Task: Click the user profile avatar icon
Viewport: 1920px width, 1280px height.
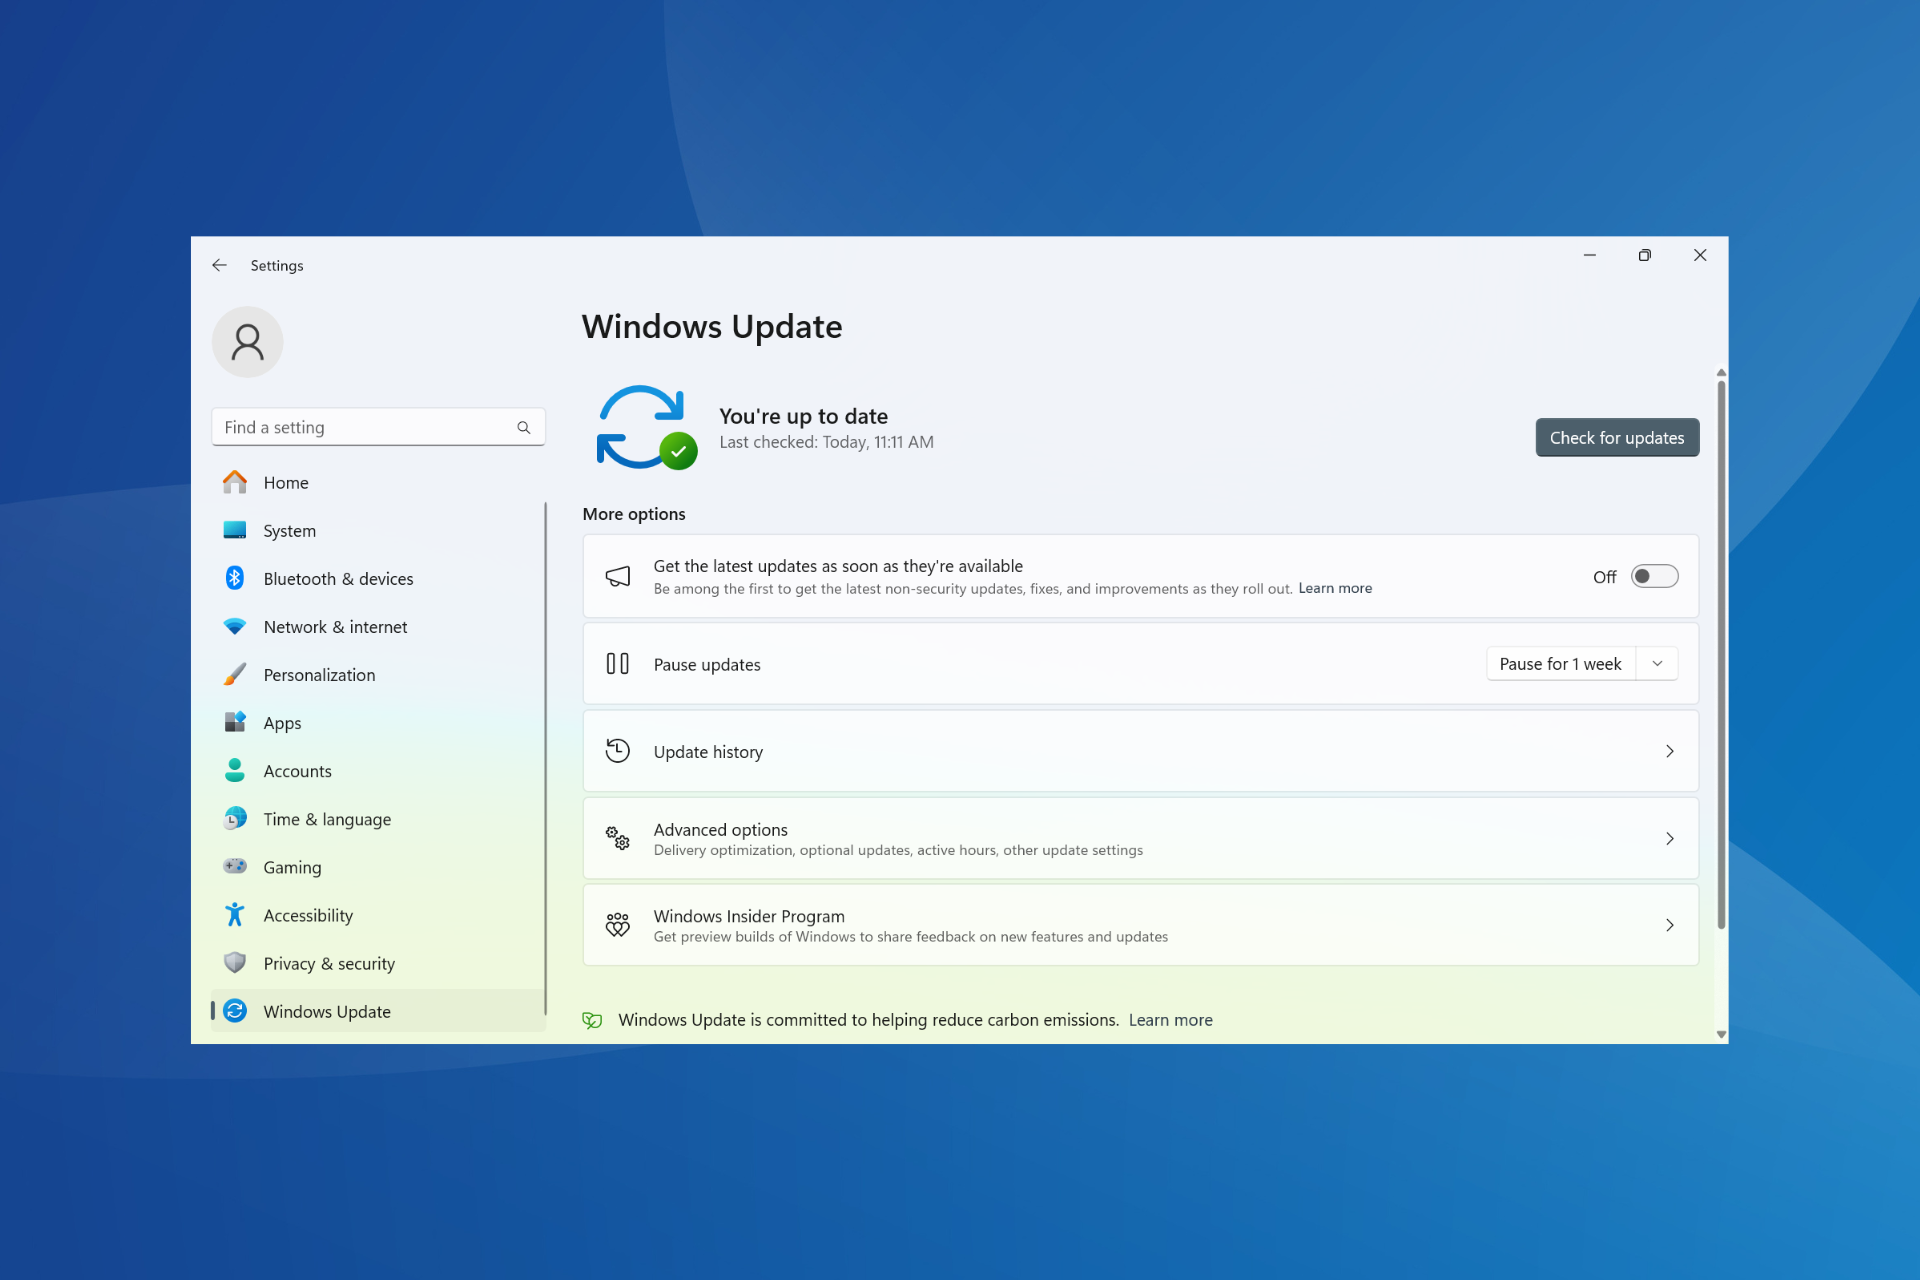Action: (247, 342)
